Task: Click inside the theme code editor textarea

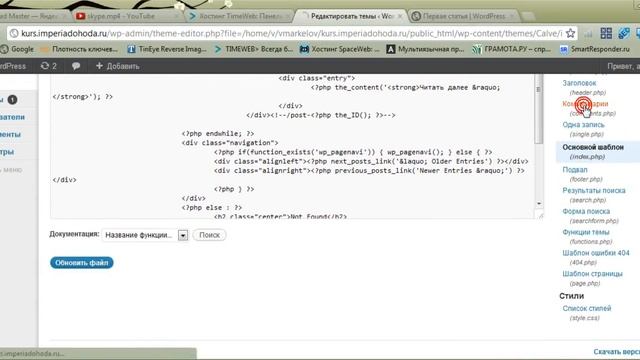Action: tap(292, 146)
